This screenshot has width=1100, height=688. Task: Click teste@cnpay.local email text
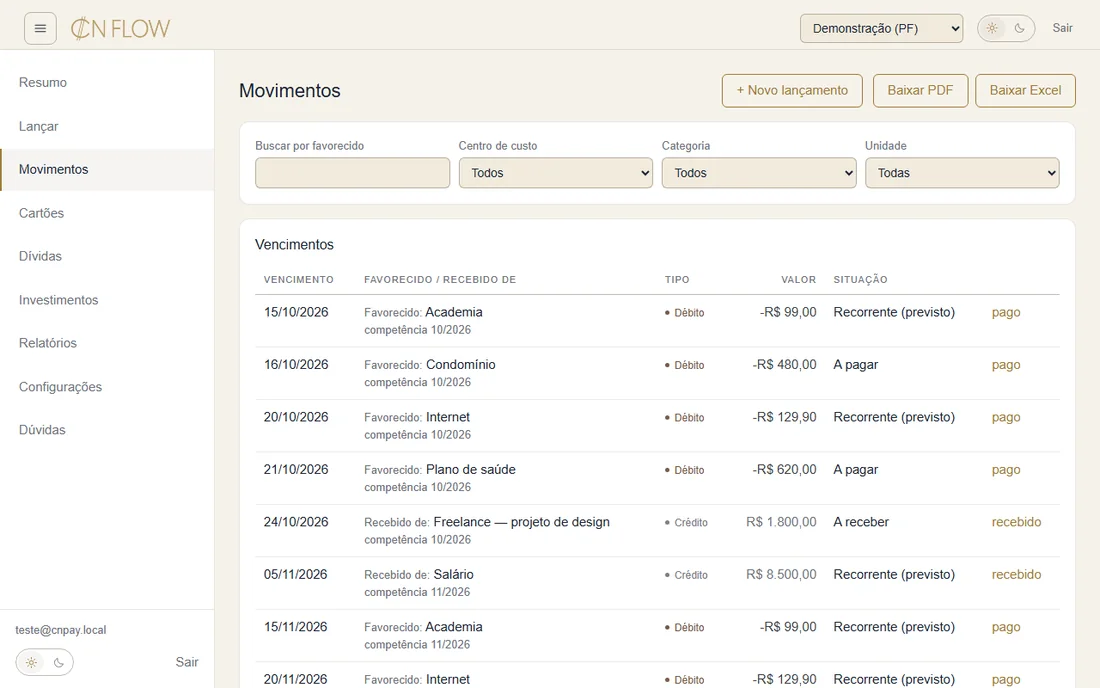click(61, 630)
